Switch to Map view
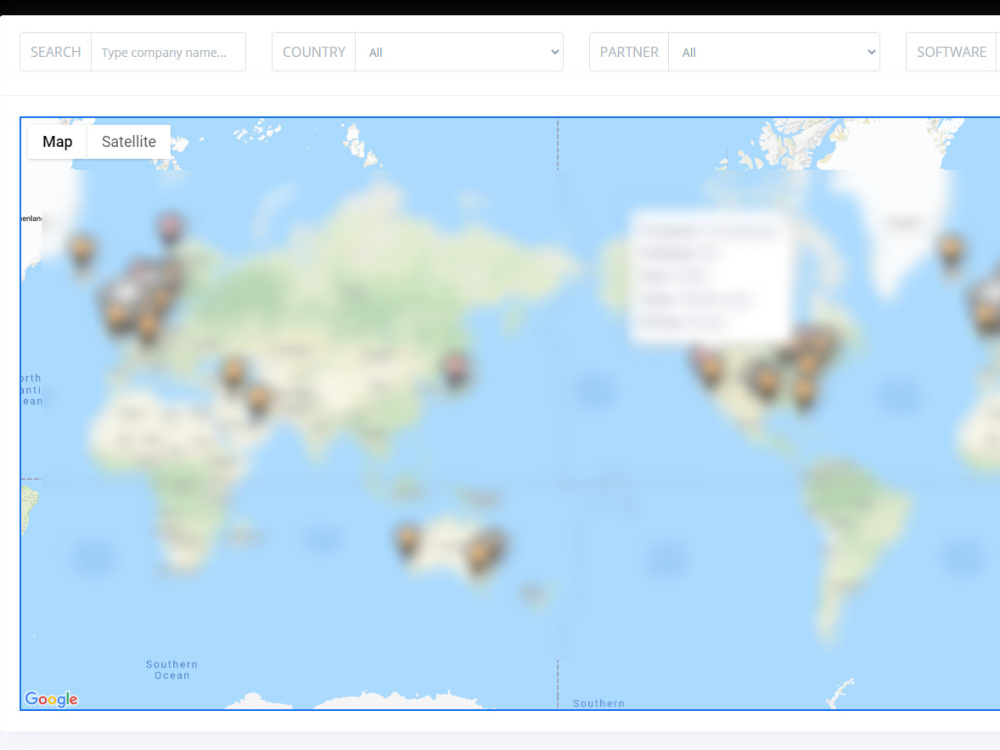Viewport: 1000px width, 750px height. [57, 142]
